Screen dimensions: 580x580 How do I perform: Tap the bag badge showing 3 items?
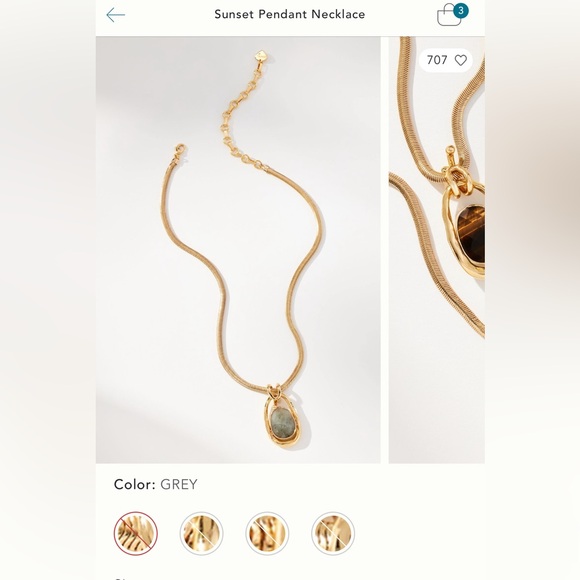tap(461, 11)
